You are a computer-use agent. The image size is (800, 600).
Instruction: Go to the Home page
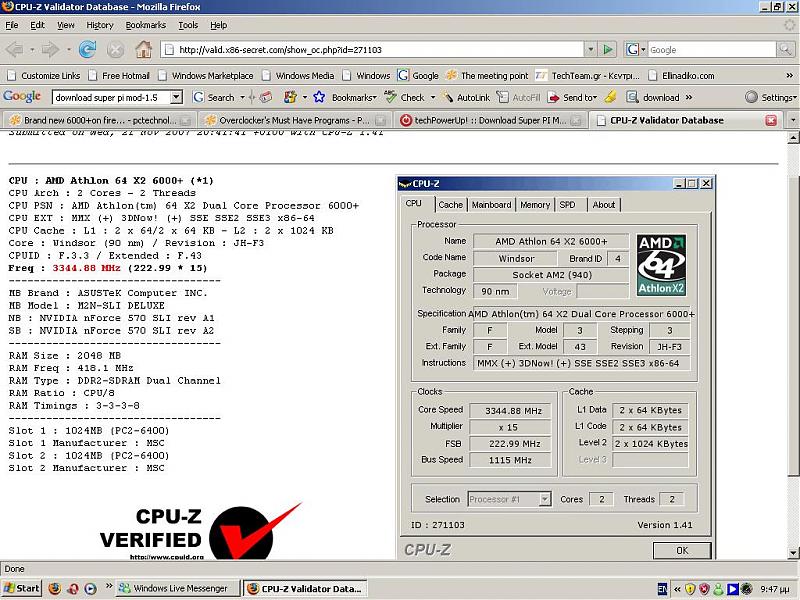tap(143, 49)
